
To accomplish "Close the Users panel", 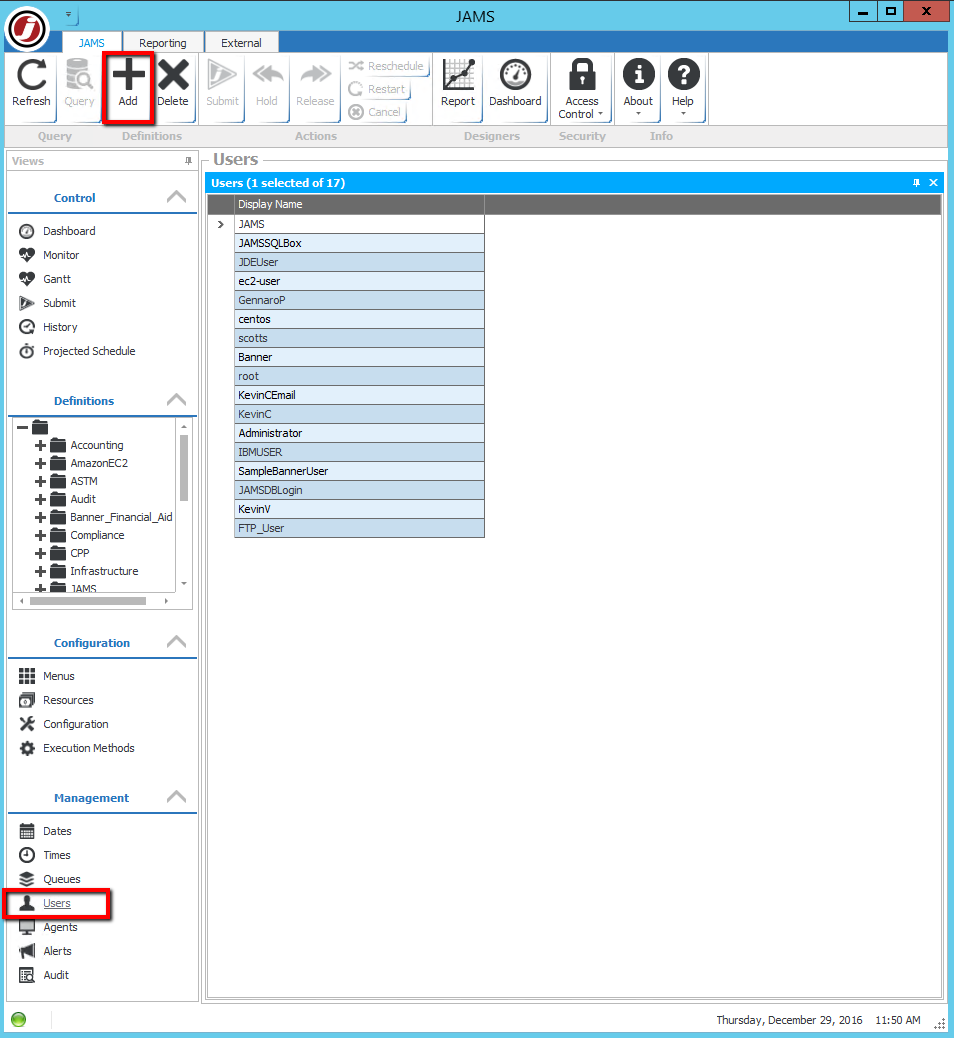I will point(933,183).
